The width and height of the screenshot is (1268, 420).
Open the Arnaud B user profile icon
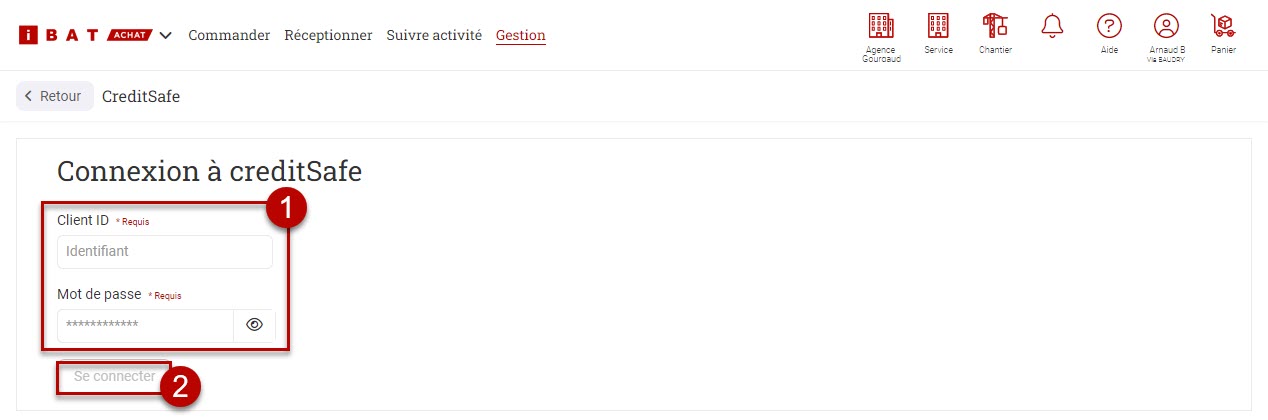click(1166, 27)
